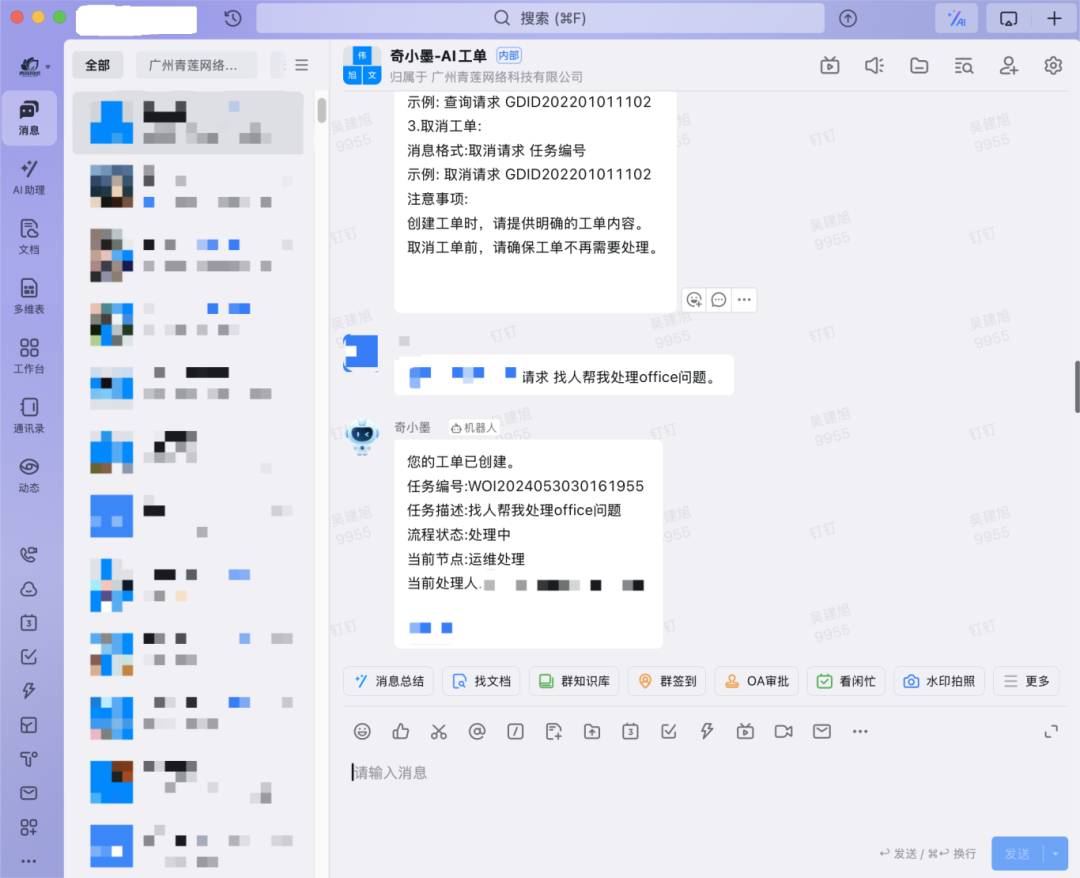
Task: Click the plus icon in title bar
Action: click(x=1055, y=19)
